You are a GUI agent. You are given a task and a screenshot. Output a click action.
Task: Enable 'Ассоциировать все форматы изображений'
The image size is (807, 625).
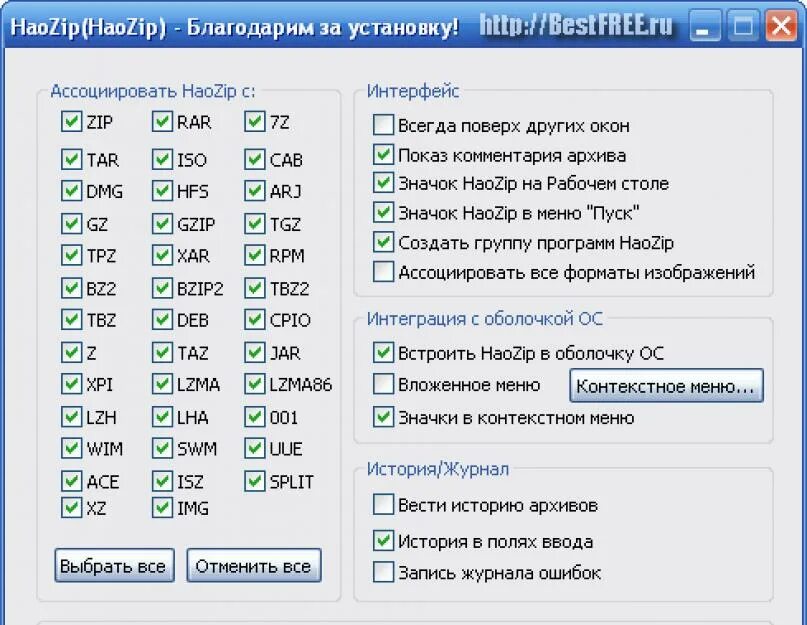383,272
